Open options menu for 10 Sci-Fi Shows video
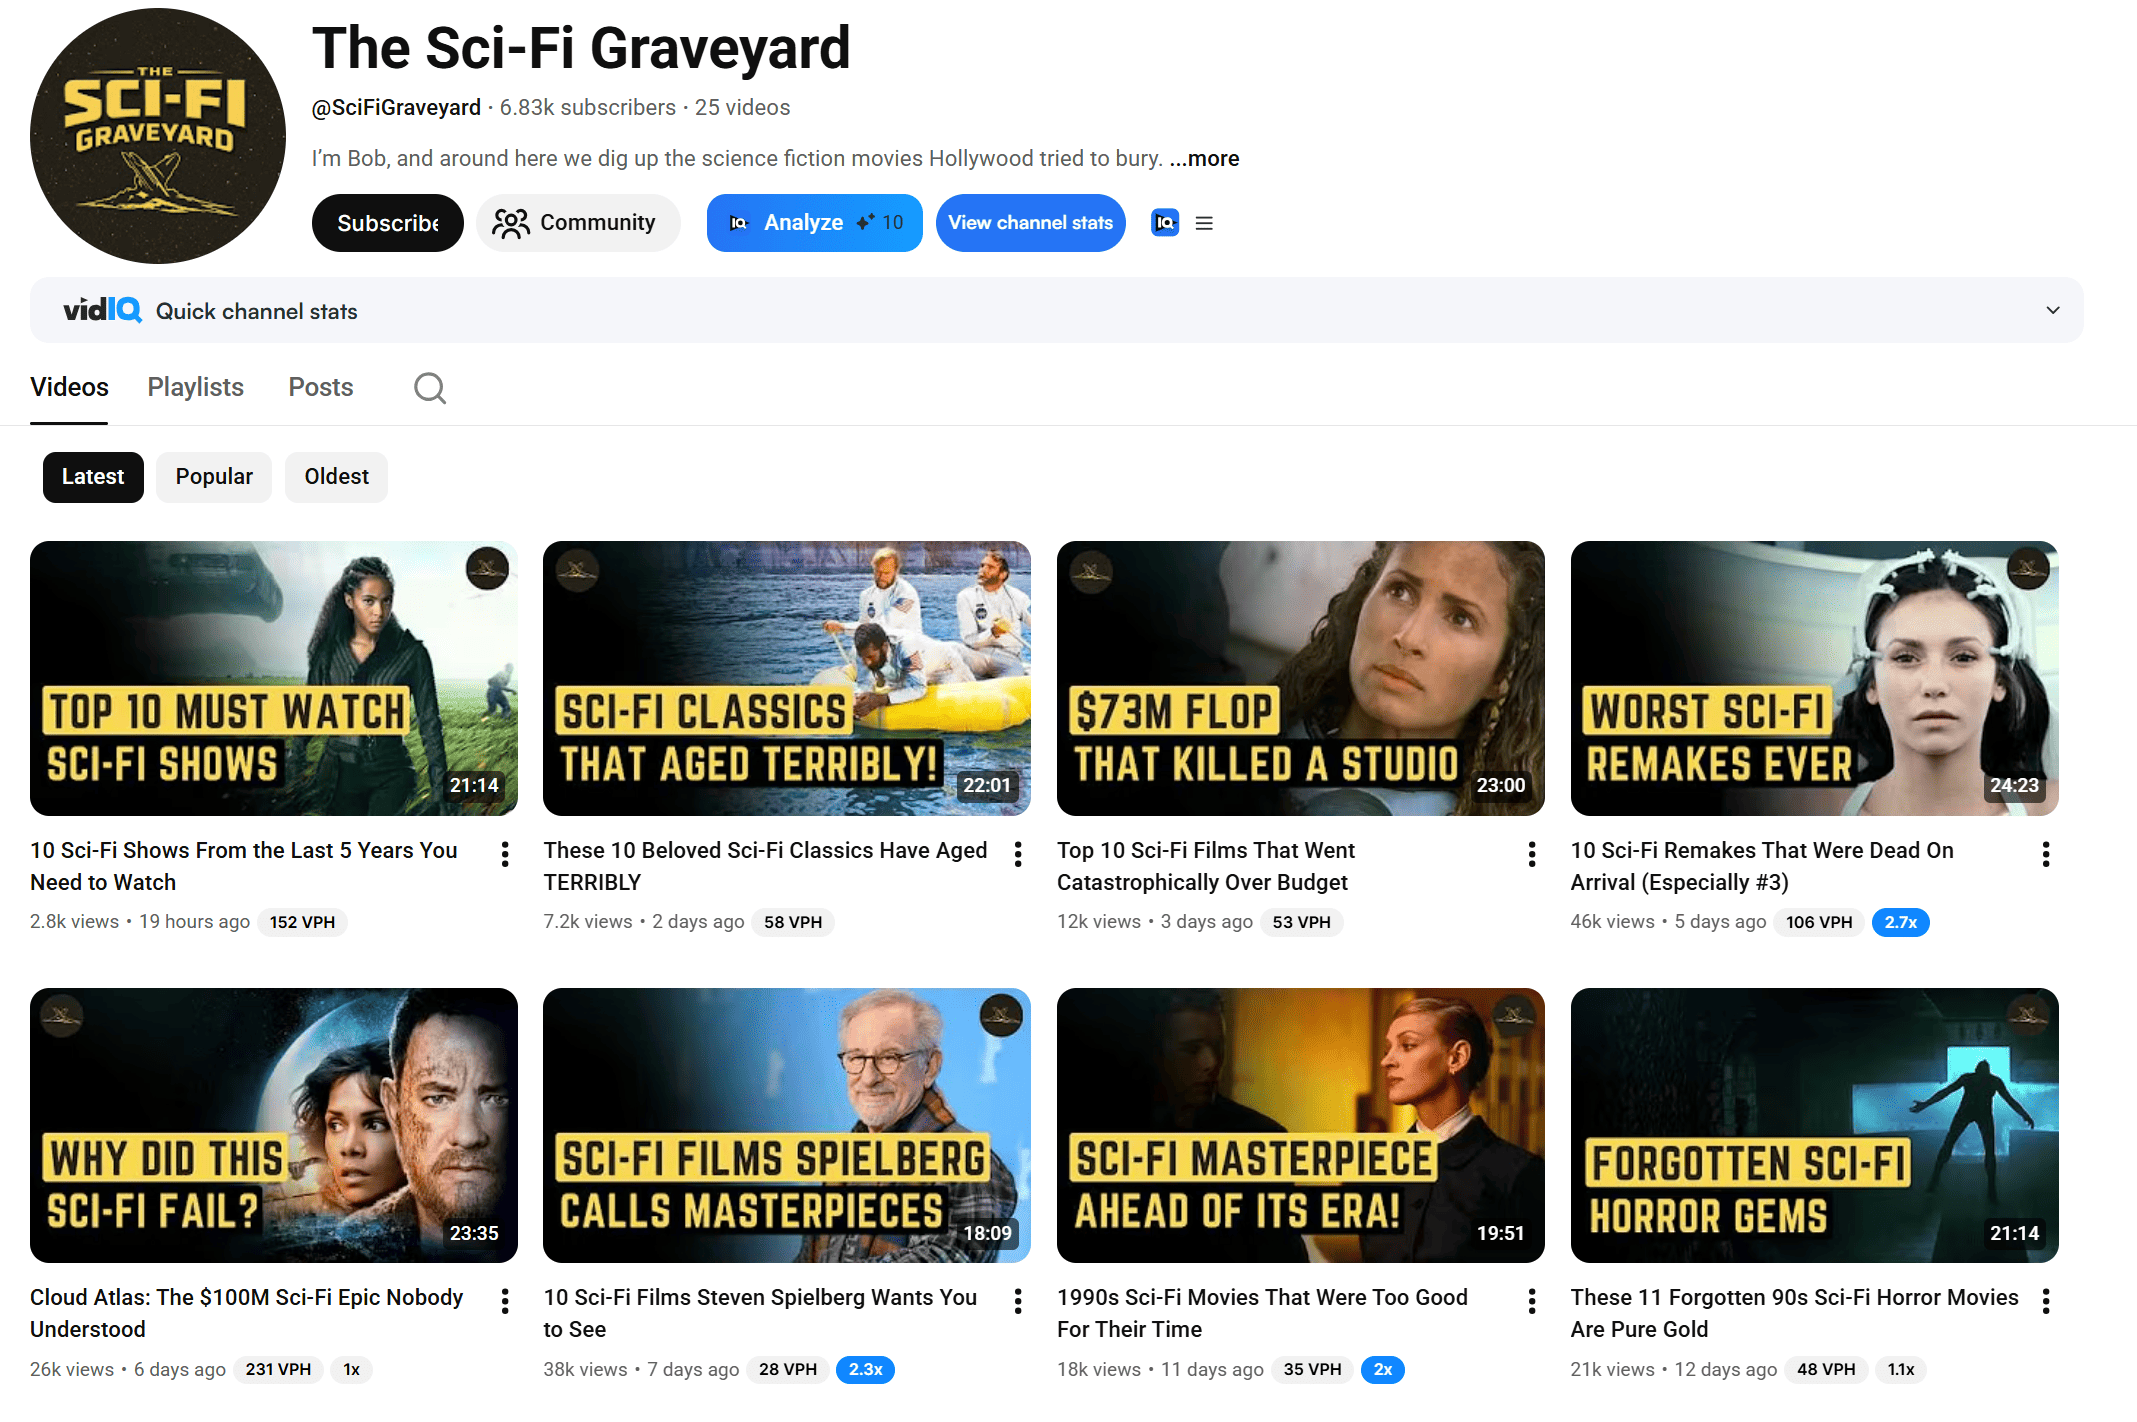The height and width of the screenshot is (1422, 2137). [x=505, y=854]
